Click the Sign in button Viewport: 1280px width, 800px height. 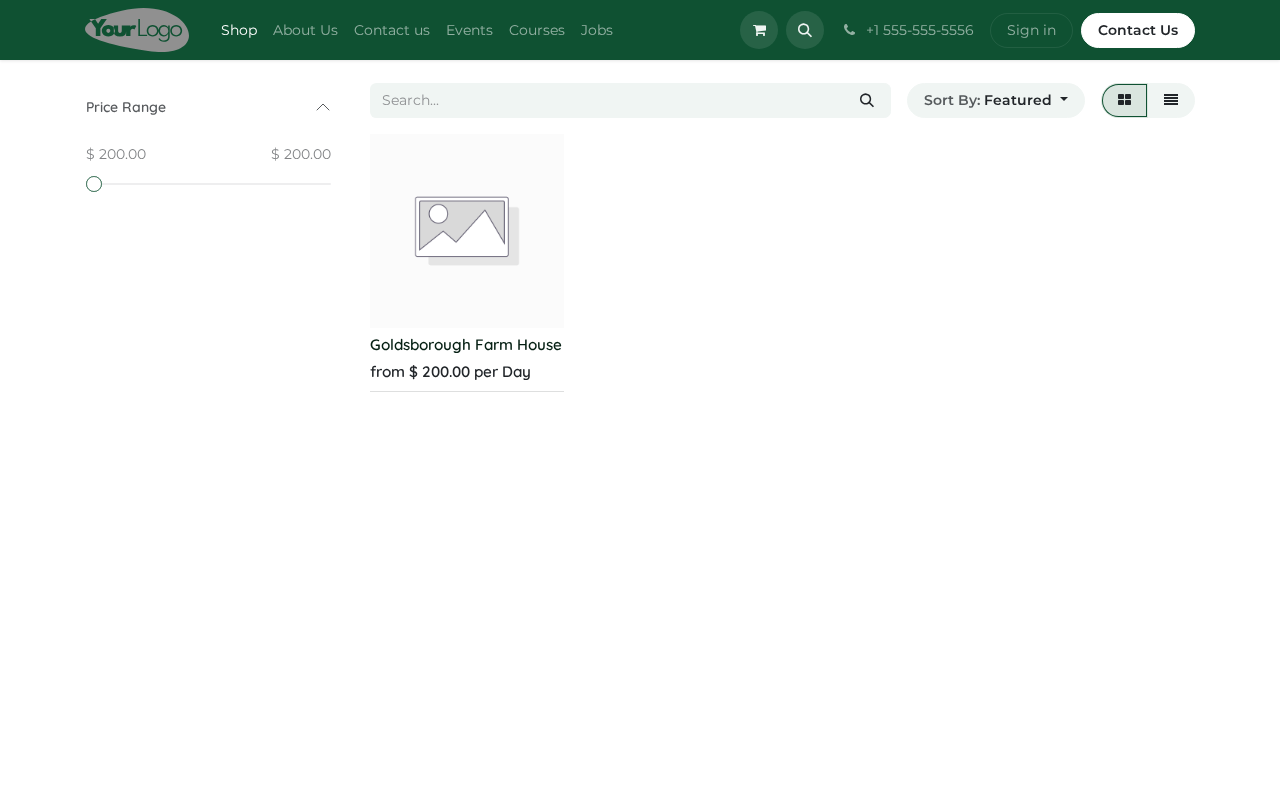point(1031,30)
